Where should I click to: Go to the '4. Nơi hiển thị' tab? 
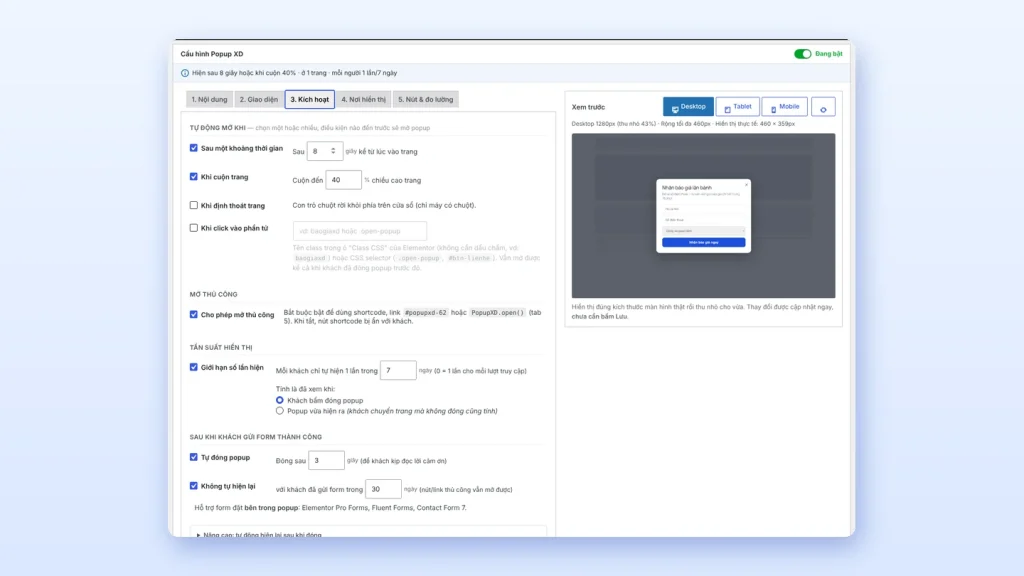point(363,99)
